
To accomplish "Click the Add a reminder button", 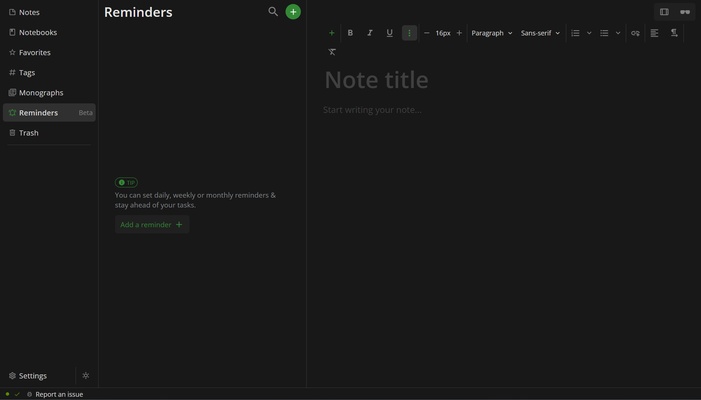I will [152, 224].
